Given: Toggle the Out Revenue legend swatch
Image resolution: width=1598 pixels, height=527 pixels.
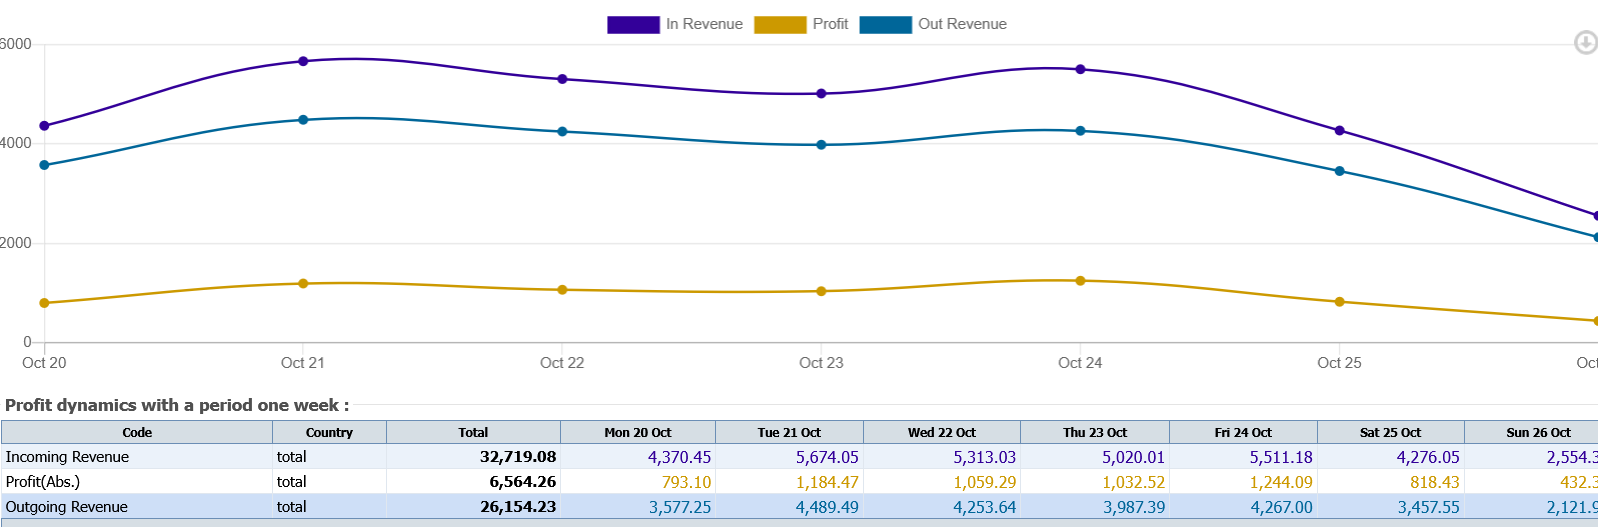Looking at the screenshot, I should [886, 24].
